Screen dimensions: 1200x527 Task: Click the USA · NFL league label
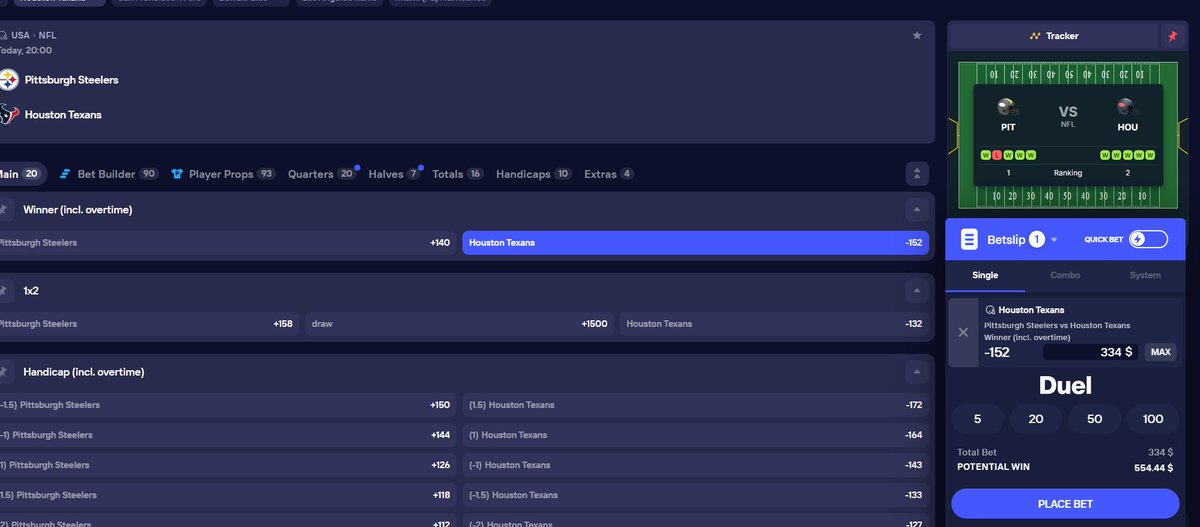(x=34, y=35)
